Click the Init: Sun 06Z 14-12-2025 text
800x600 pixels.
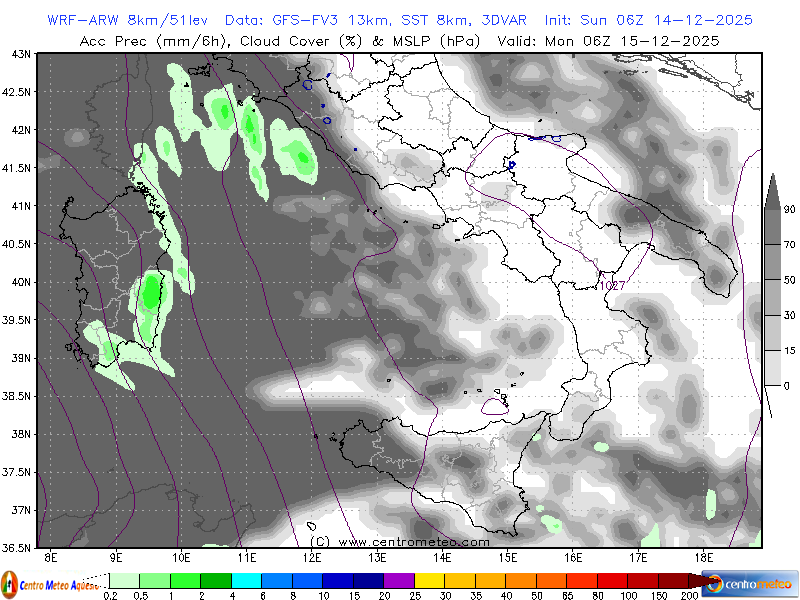point(648,20)
